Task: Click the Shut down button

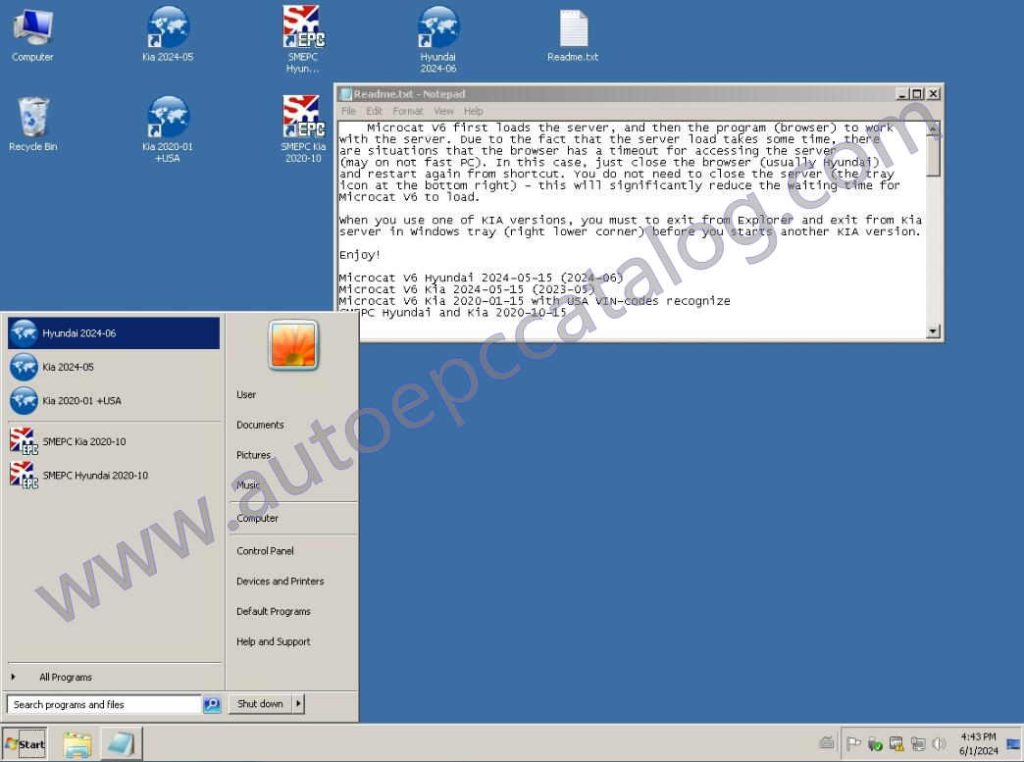Action: [258, 703]
